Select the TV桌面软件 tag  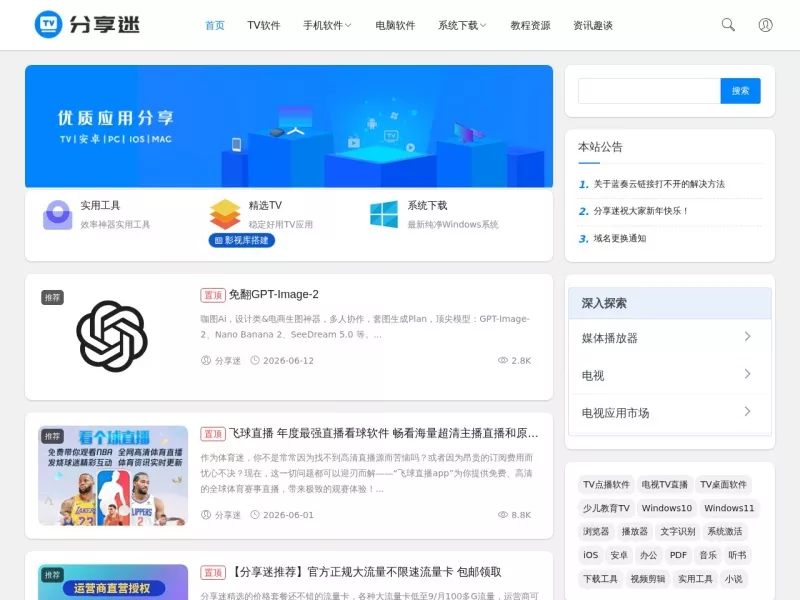pos(723,484)
